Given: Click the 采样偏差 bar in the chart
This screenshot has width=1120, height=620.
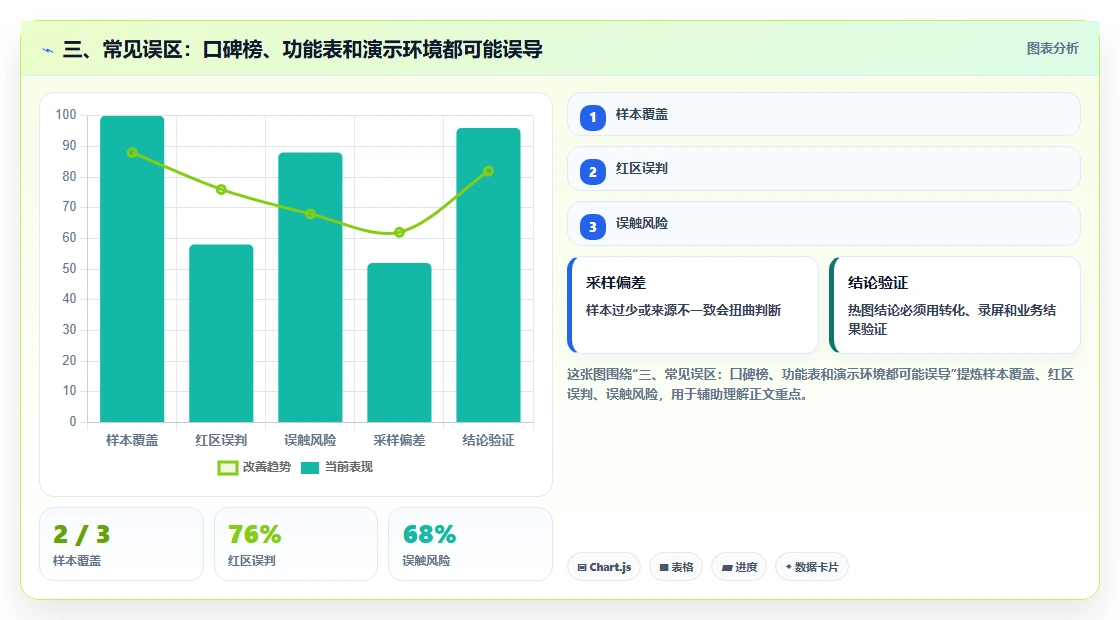Looking at the screenshot, I should 399,342.
